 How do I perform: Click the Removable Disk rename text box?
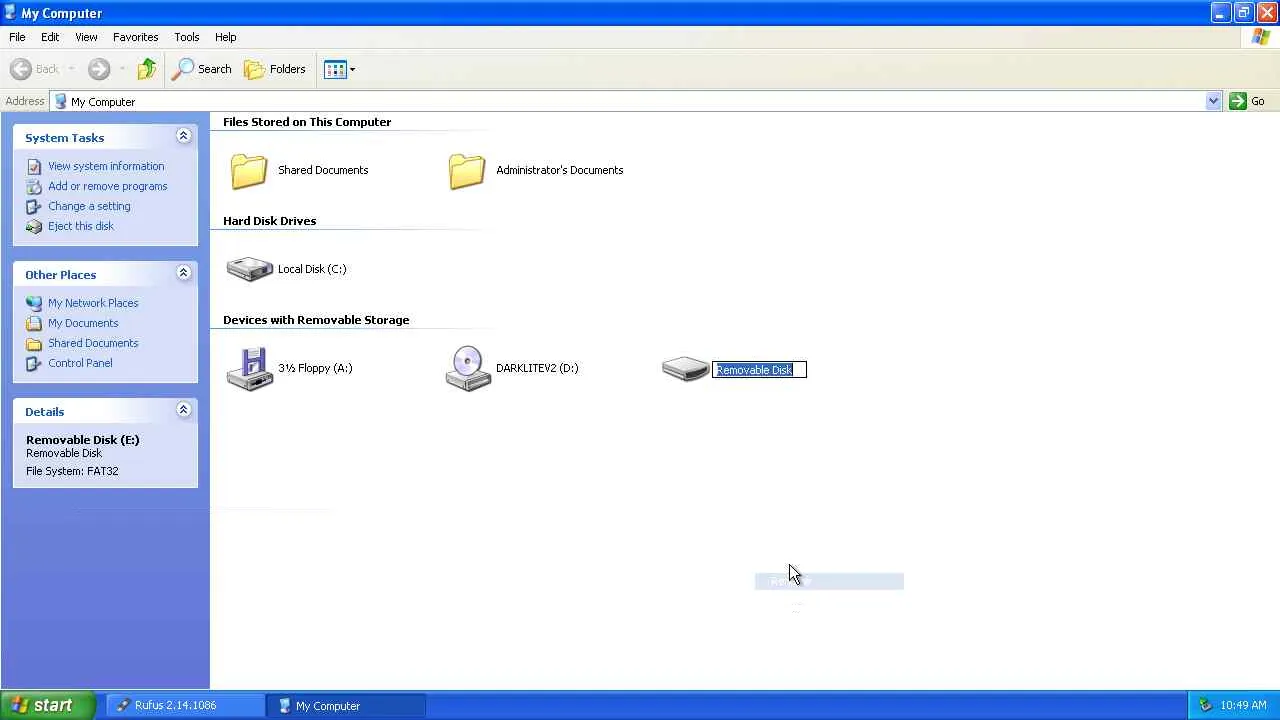tap(759, 370)
